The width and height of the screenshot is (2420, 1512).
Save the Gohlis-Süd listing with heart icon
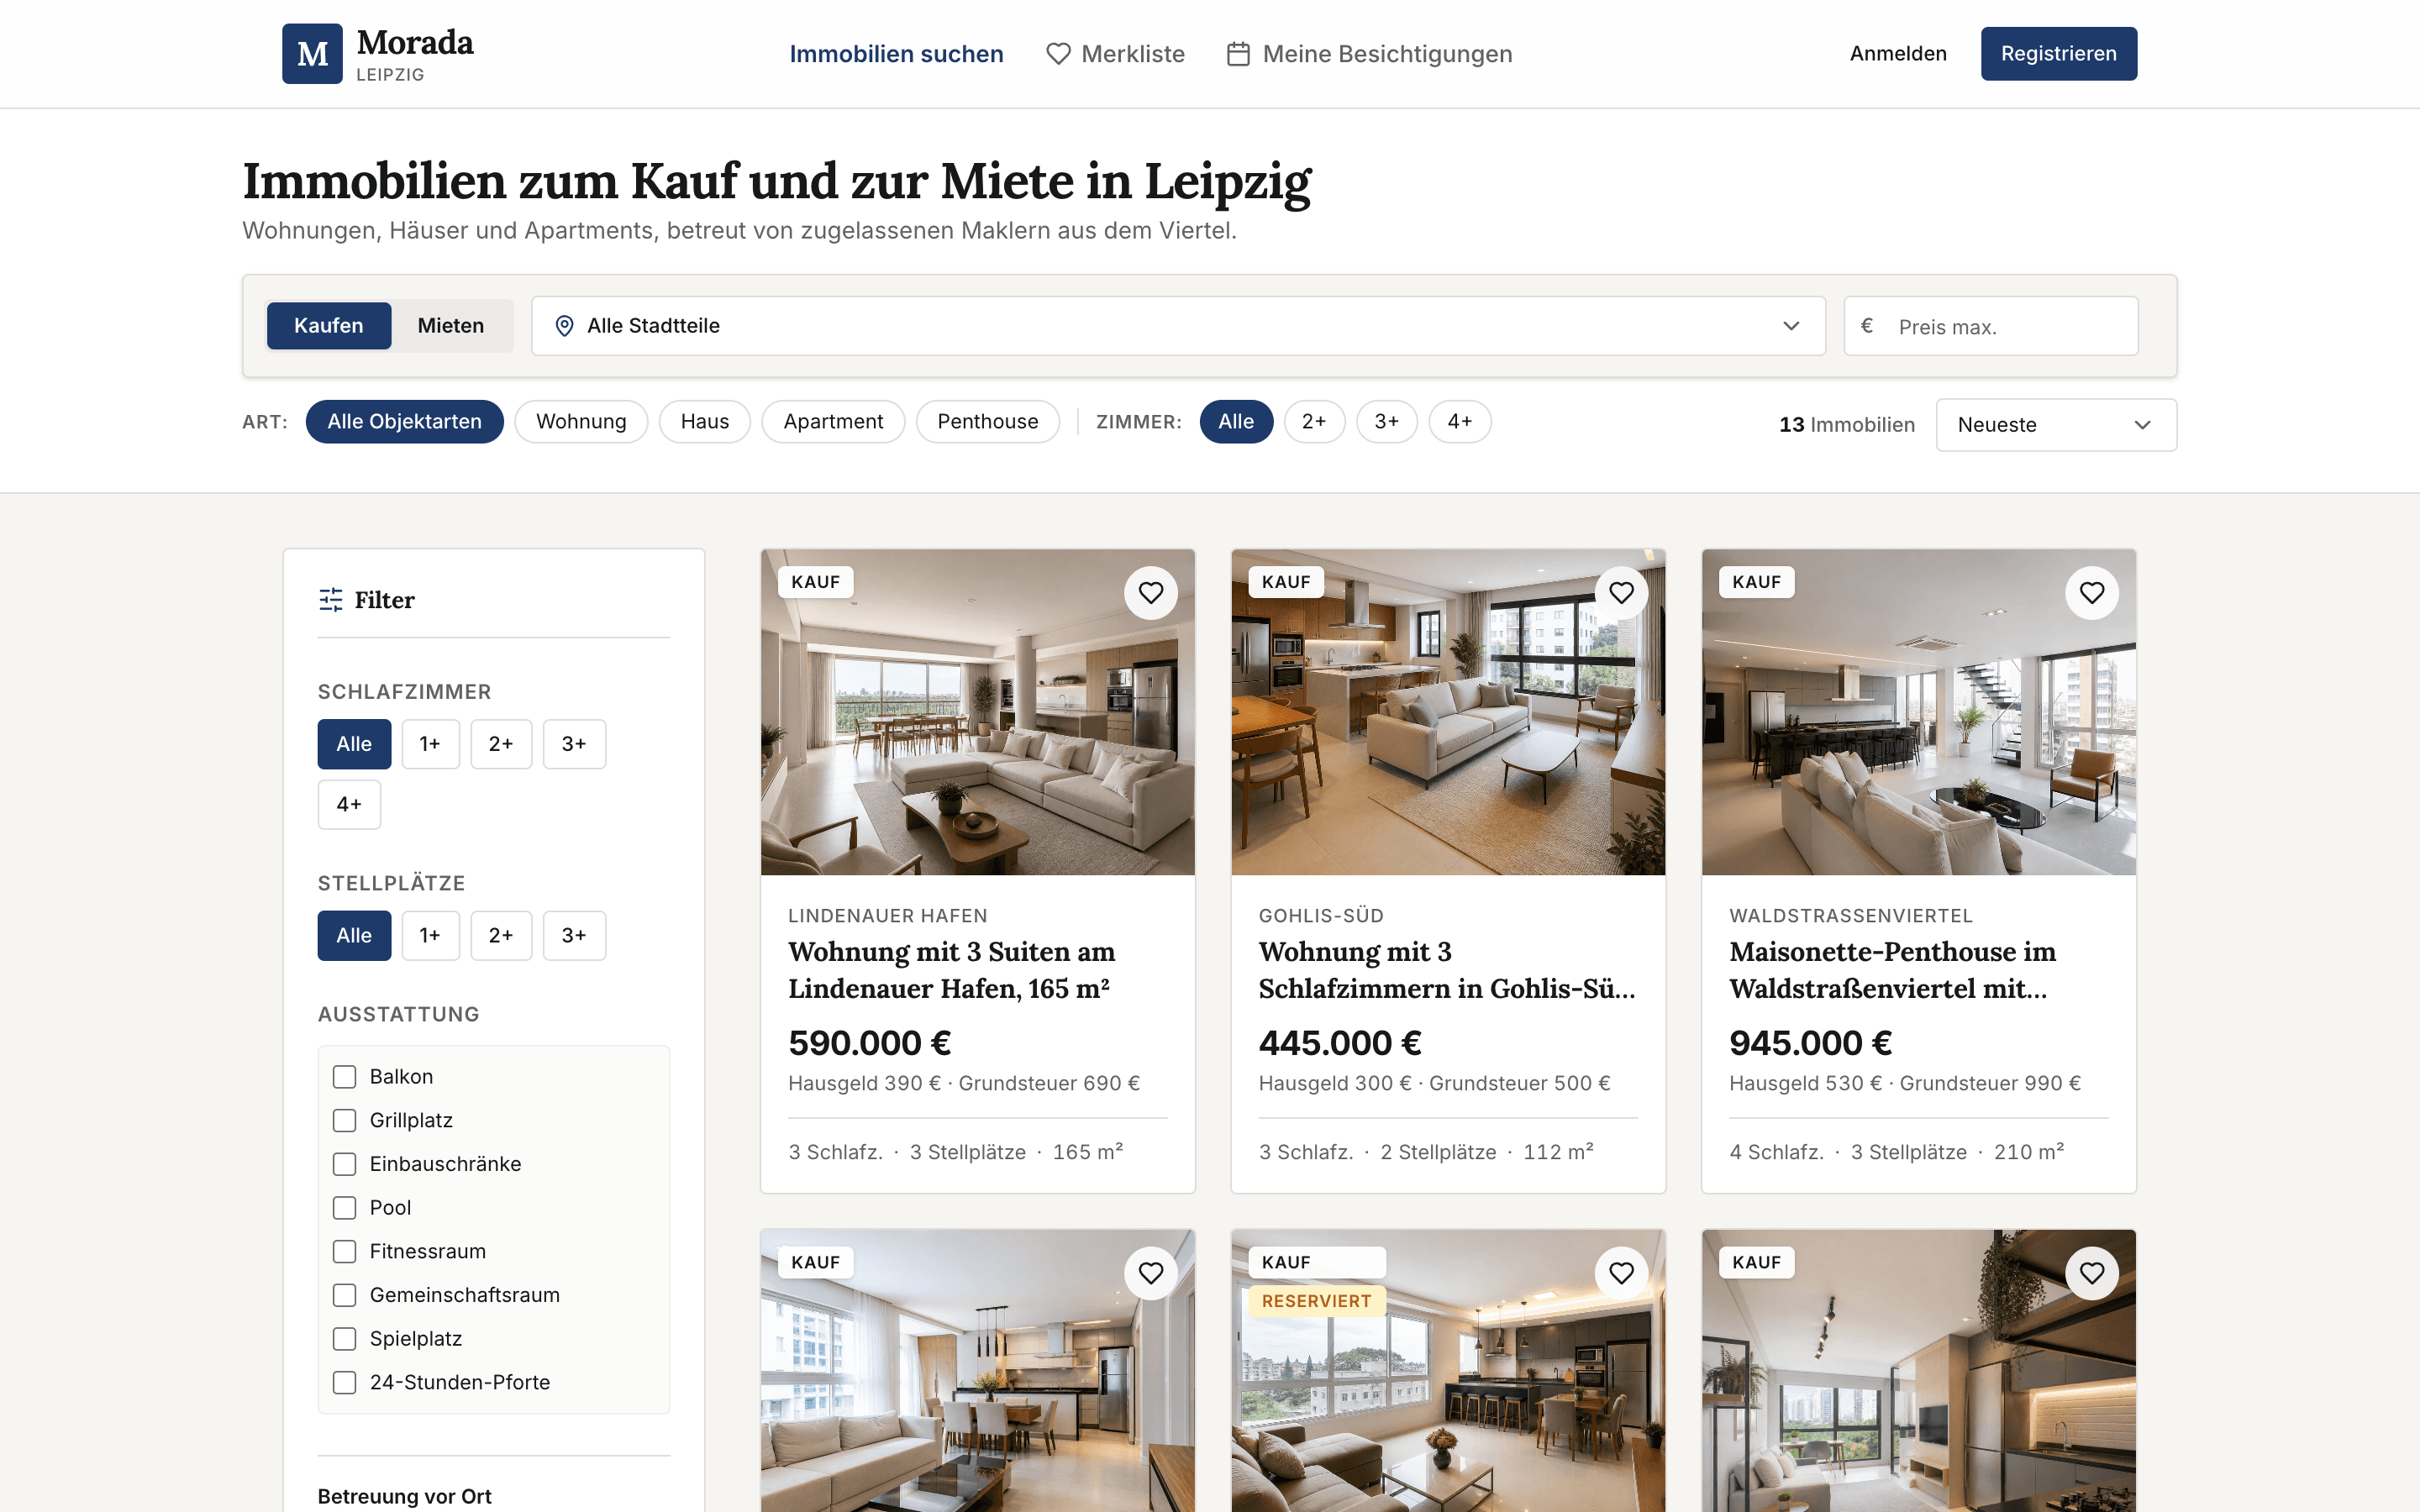click(x=1621, y=593)
